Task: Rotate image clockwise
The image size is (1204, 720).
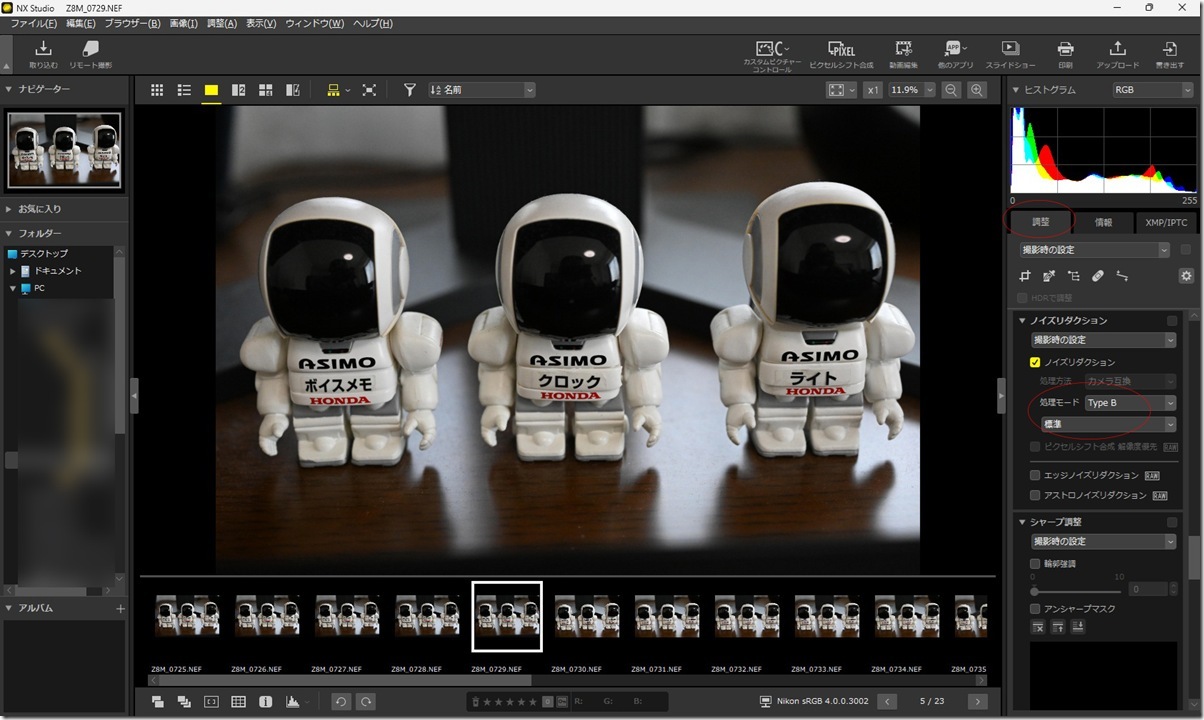Action: click(x=366, y=702)
